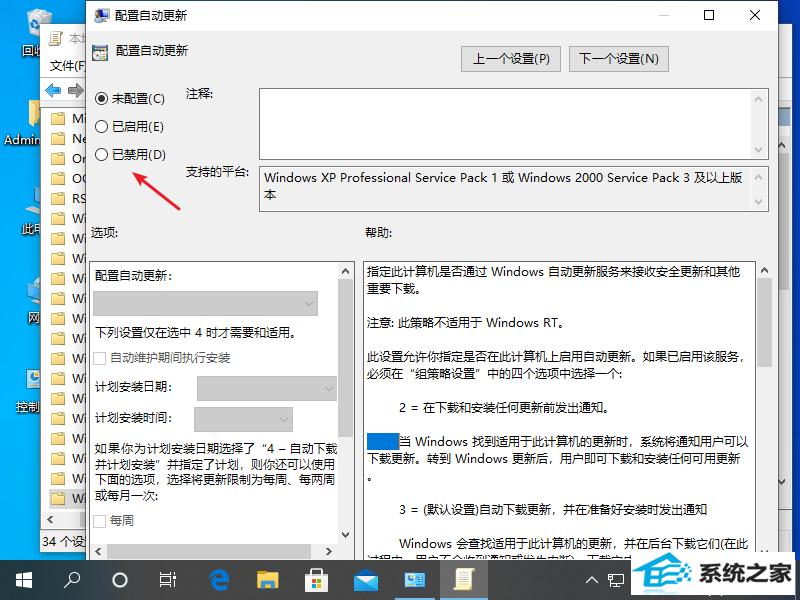Viewport: 800px width, 600px height.
Task: Open Mail app from taskbar
Action: click(x=365, y=581)
